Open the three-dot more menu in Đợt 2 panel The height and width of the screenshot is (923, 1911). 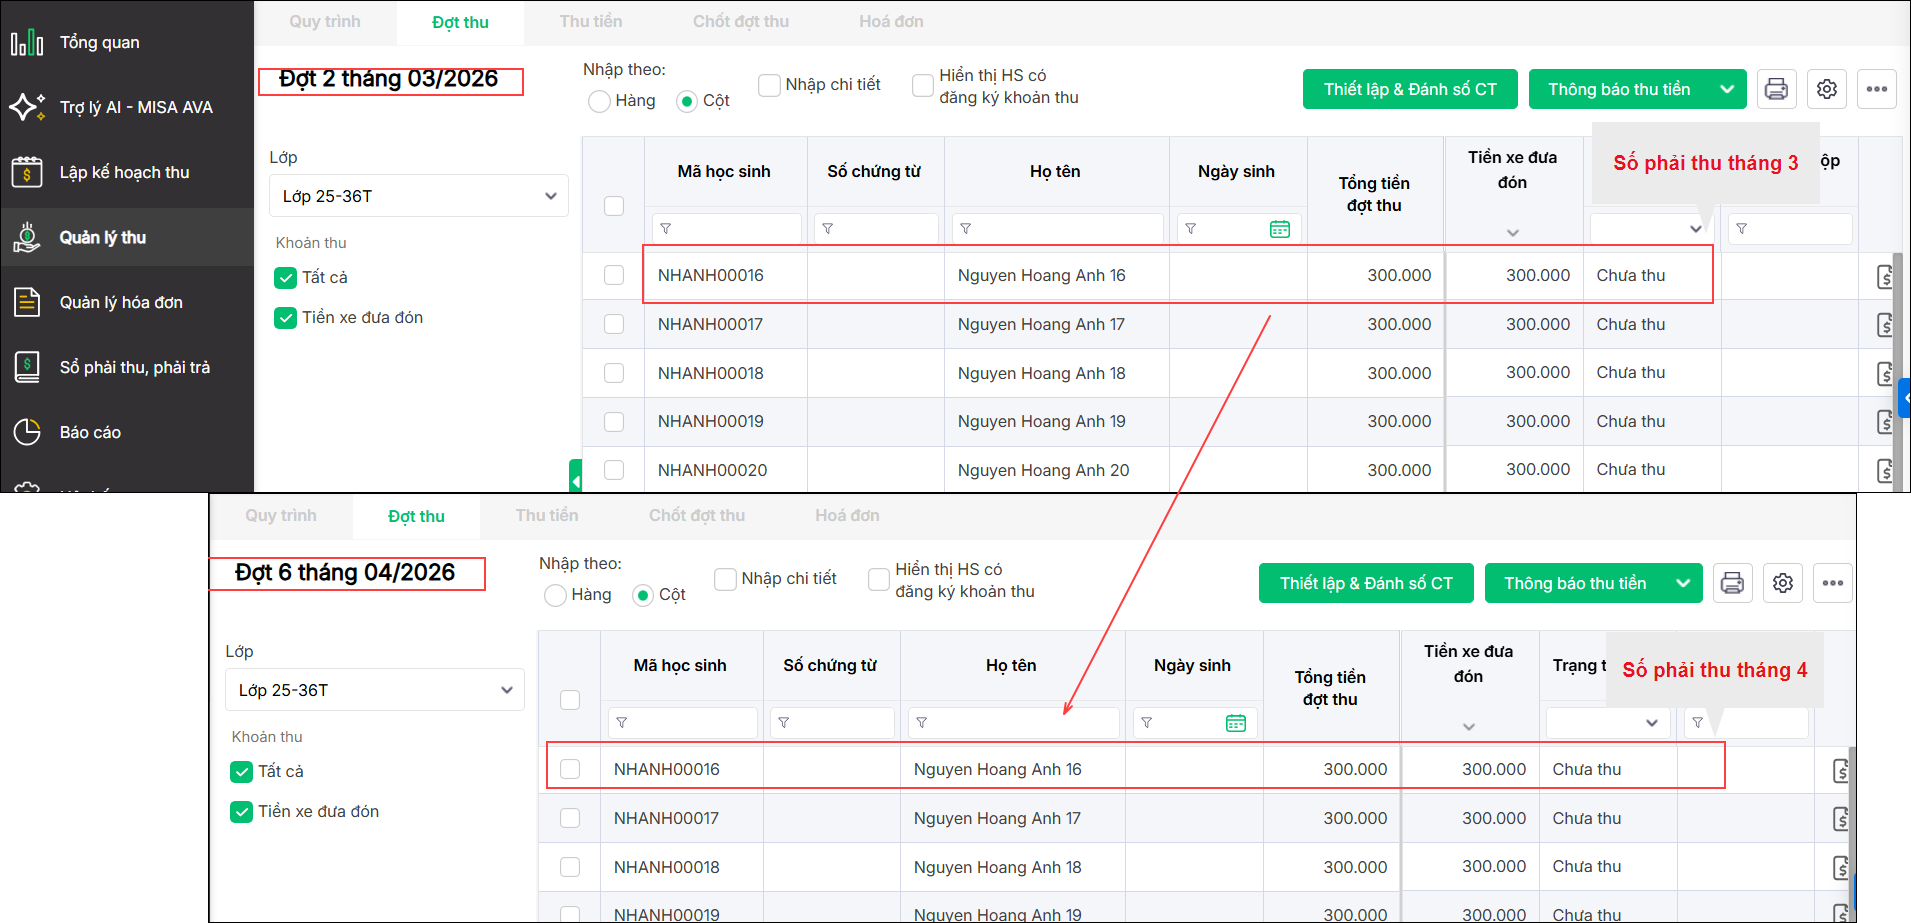coord(1877,89)
